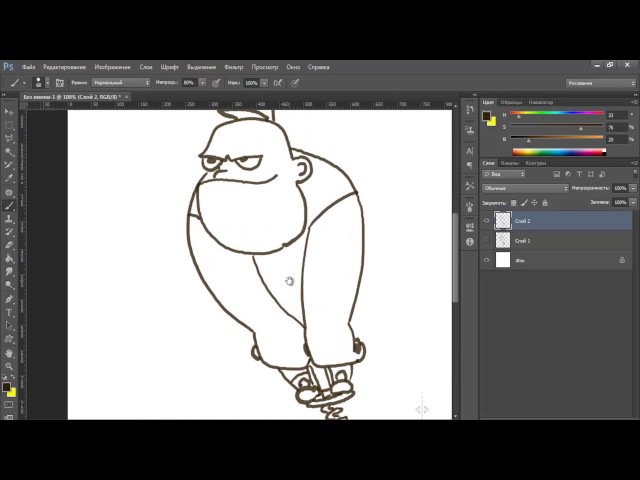Open the Фильтр menu
640x480 pixels.
pos(233,67)
